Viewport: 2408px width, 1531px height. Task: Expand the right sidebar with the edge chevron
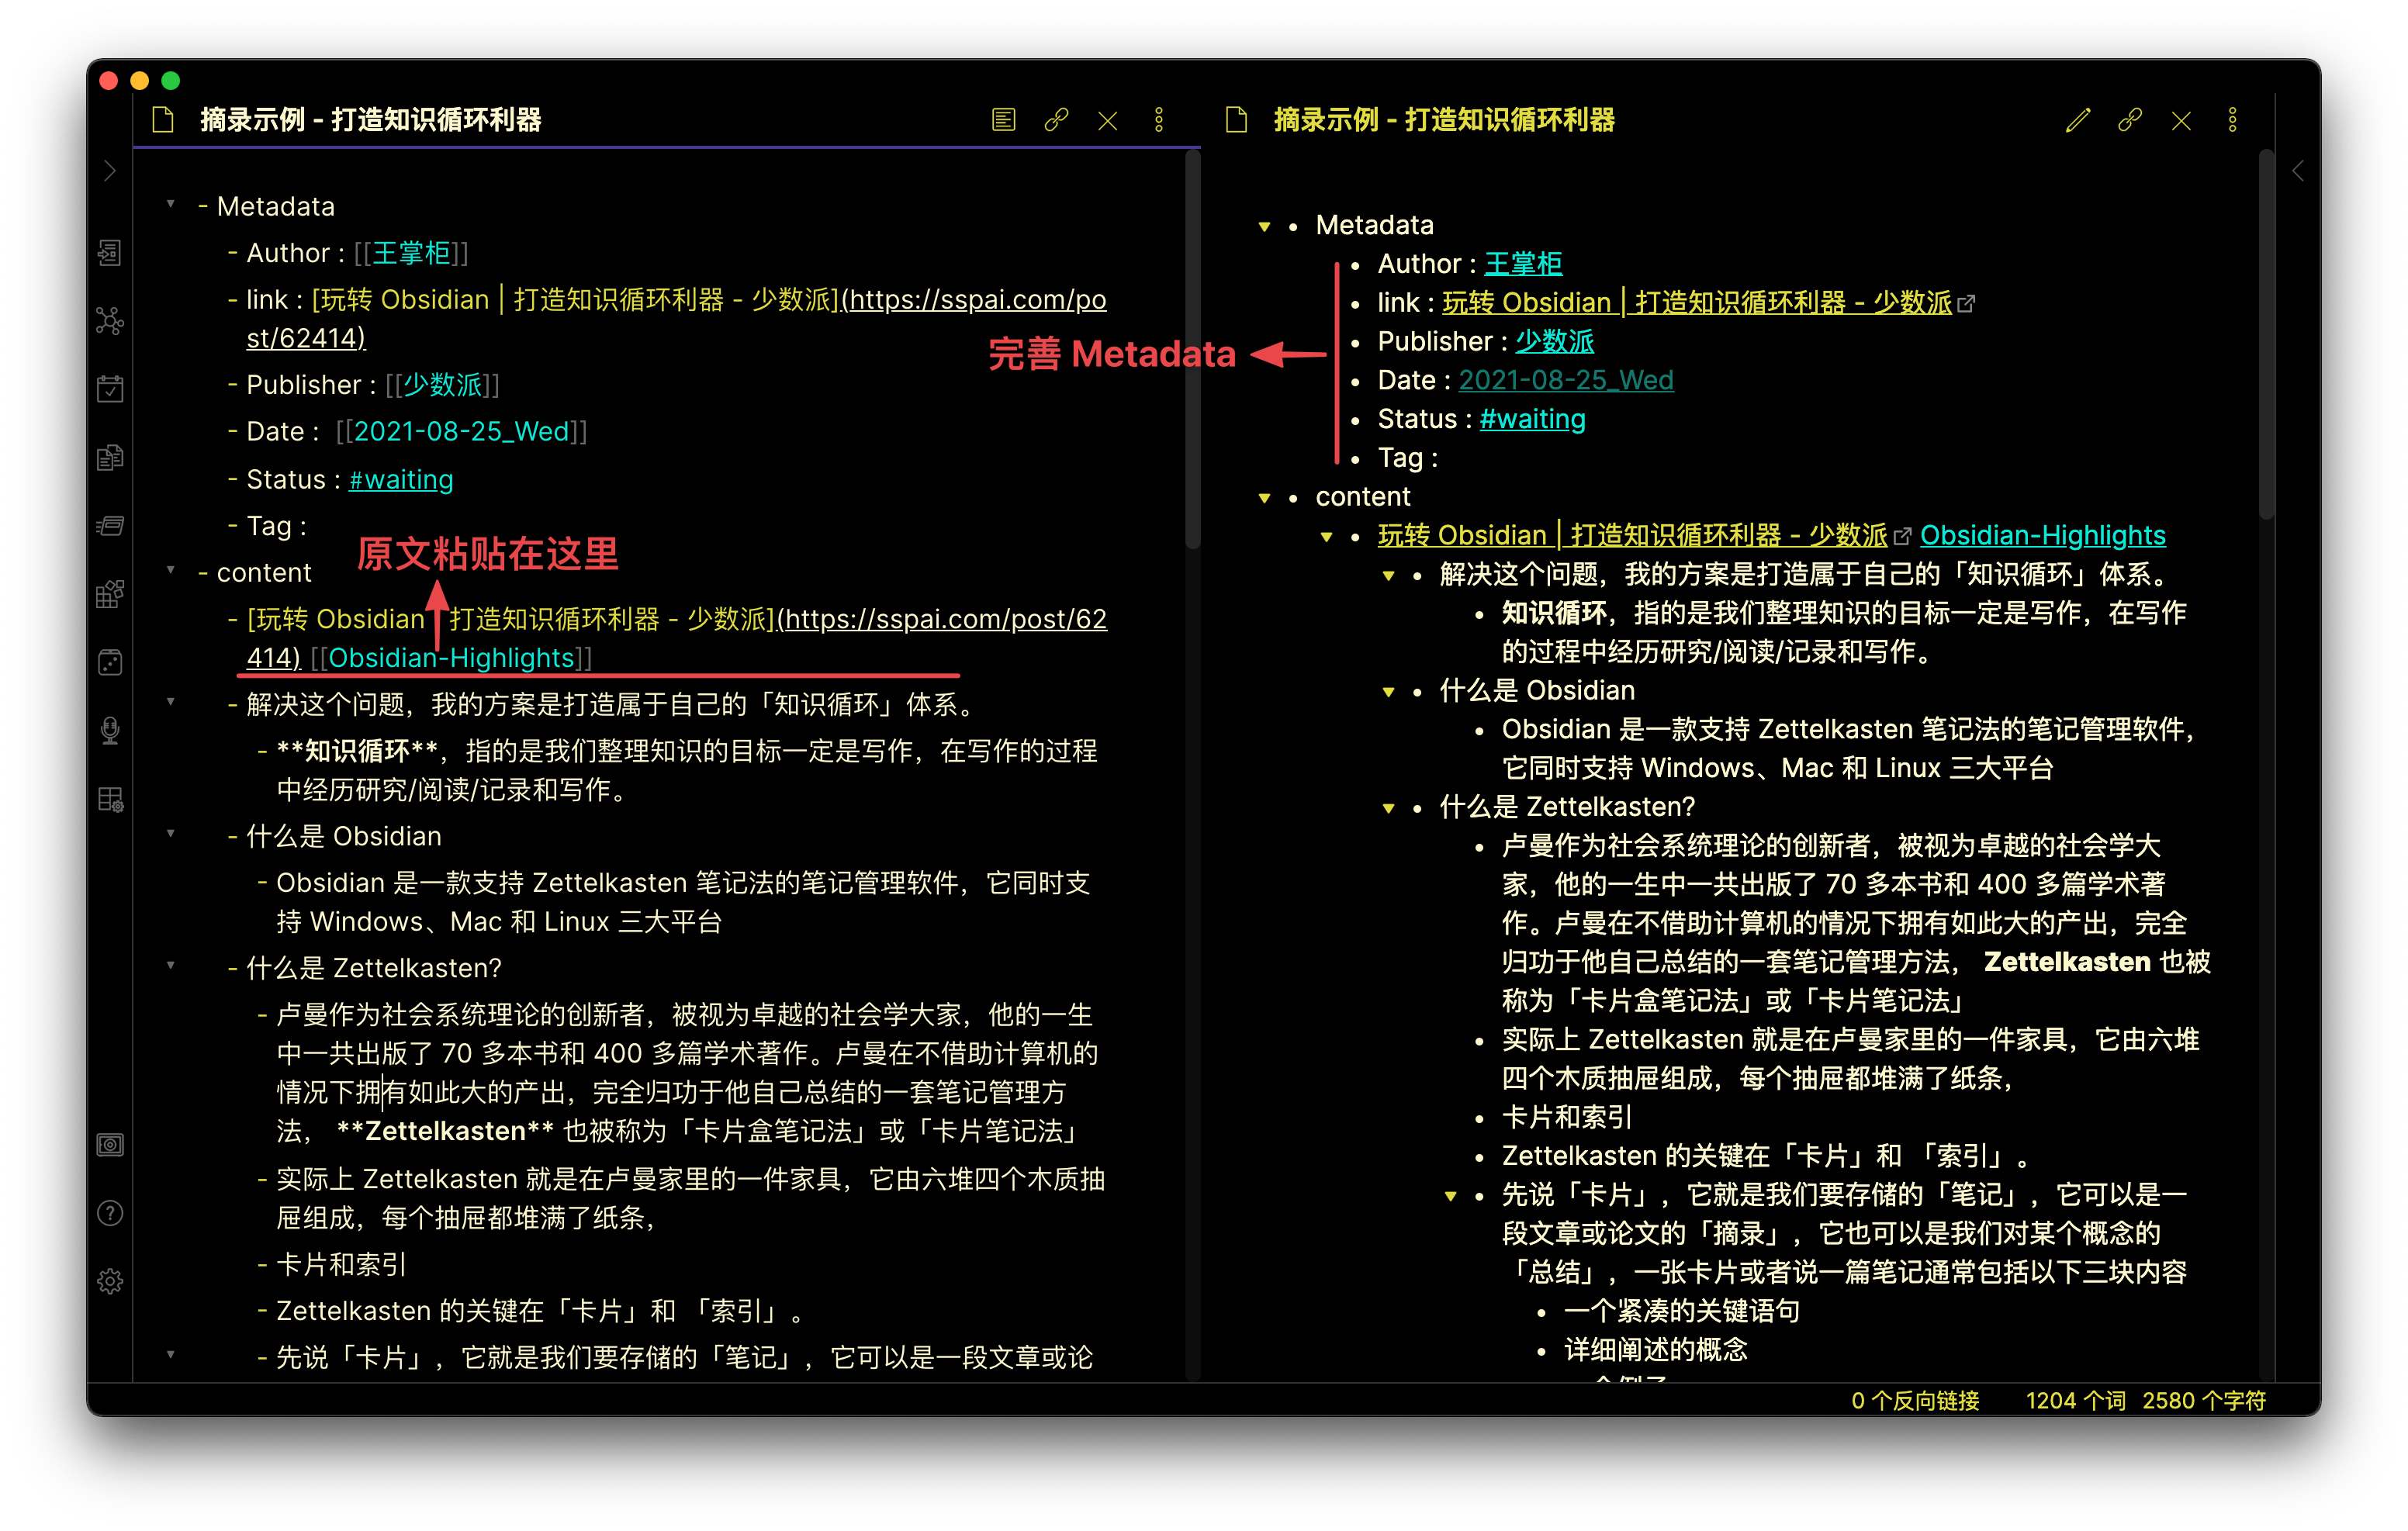(2297, 171)
